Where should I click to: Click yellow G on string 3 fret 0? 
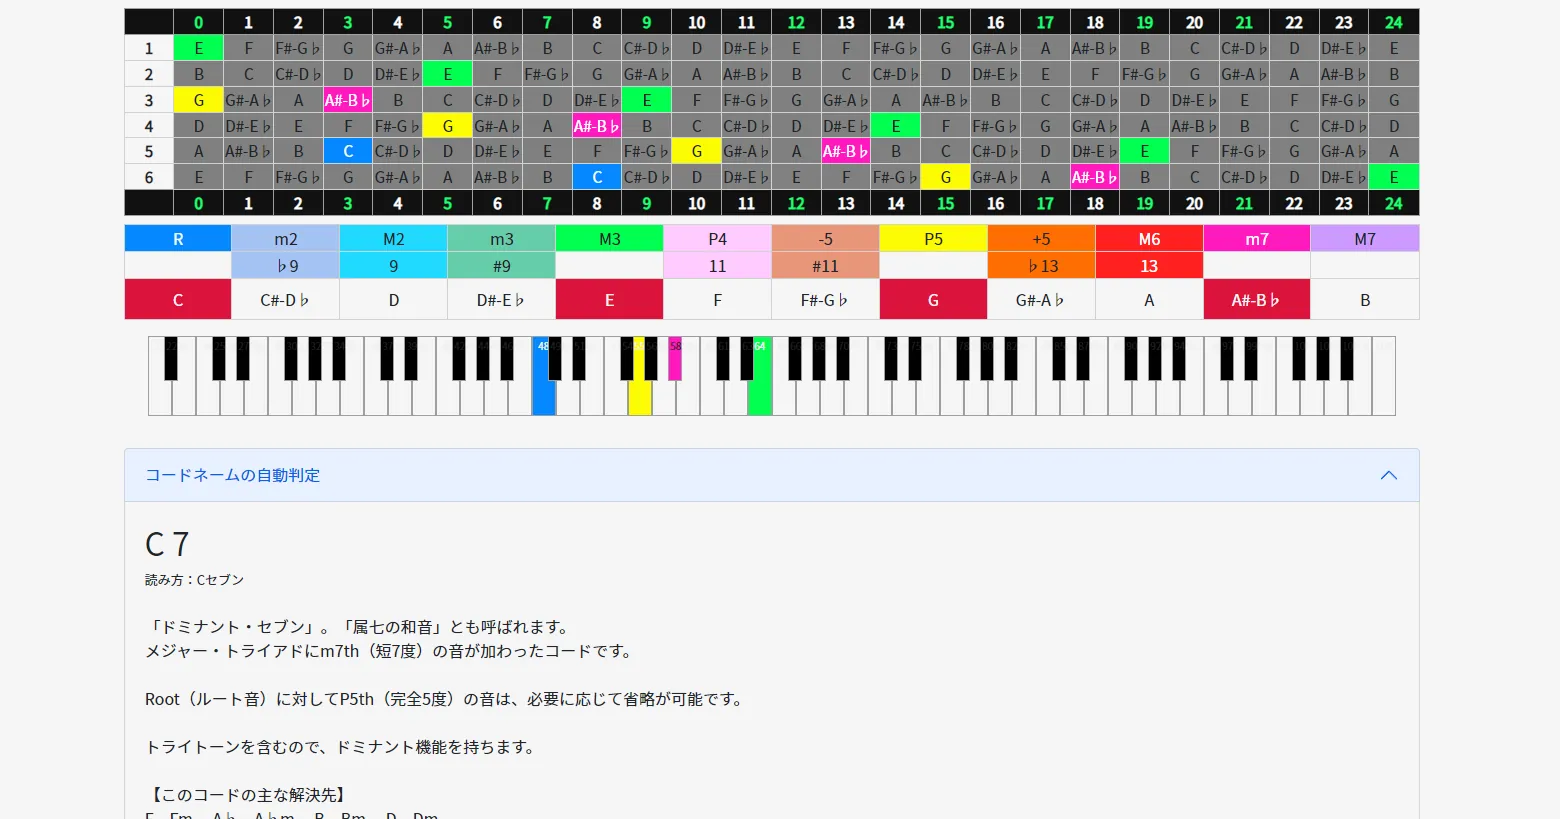click(198, 100)
